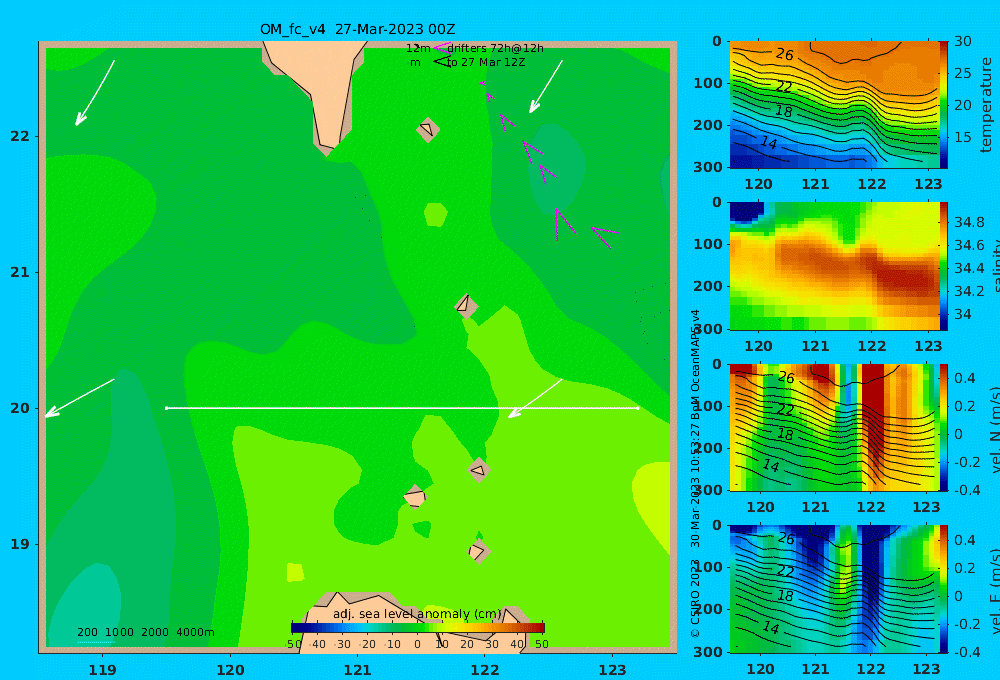Click the latitude label 19 on the main map
This screenshot has width=1000, height=680.
[x=20, y=544]
